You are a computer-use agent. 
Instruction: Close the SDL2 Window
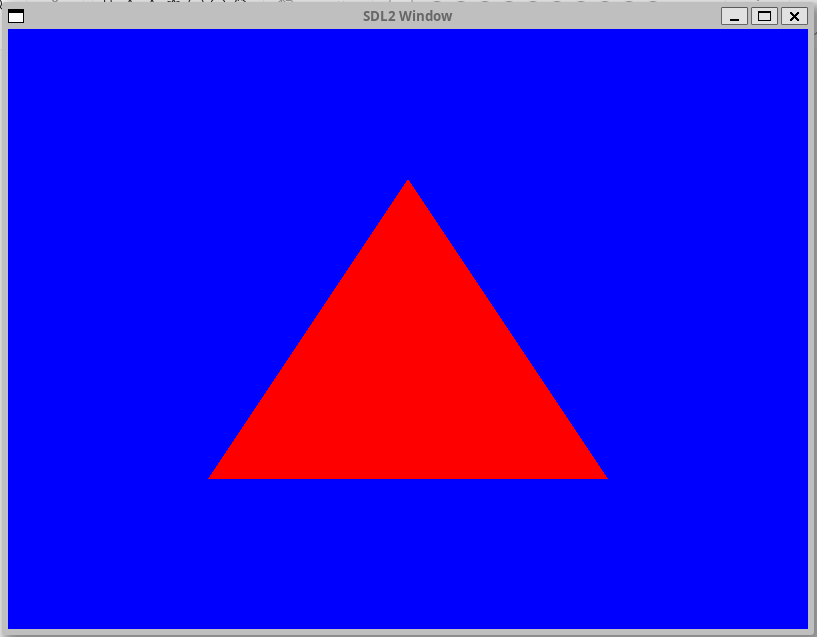[x=794, y=16]
